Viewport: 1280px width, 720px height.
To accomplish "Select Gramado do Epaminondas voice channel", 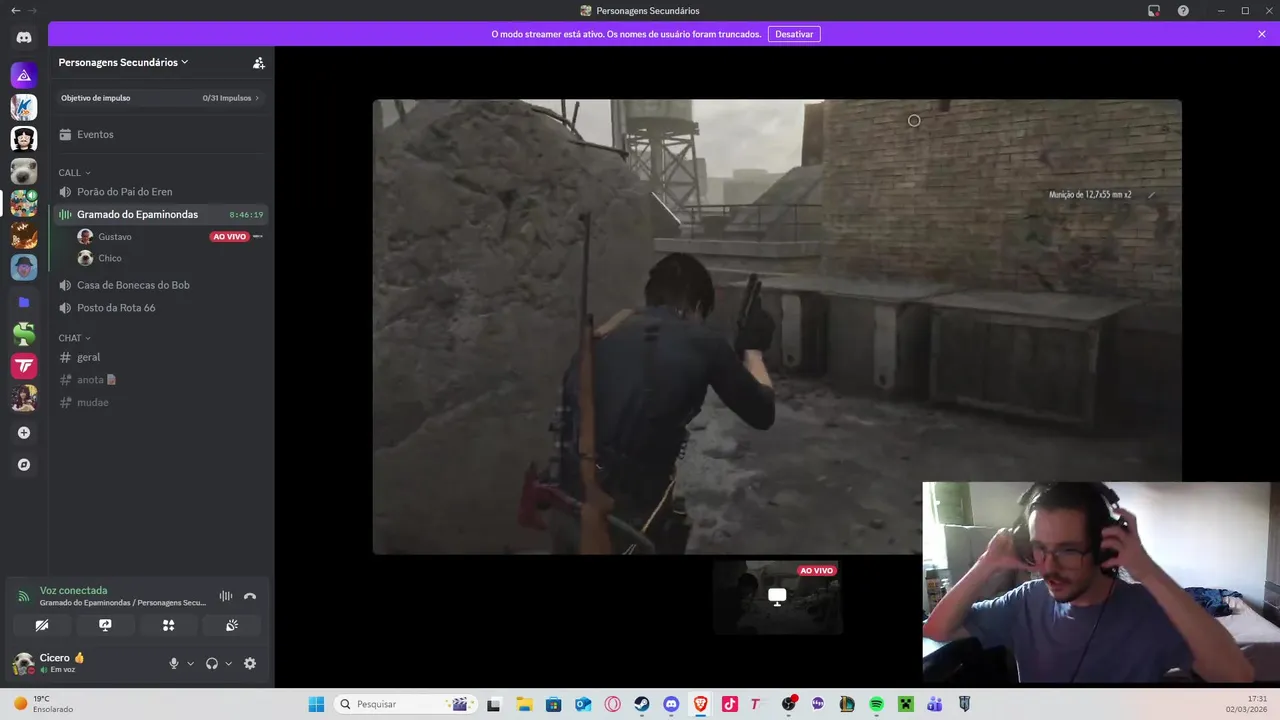I will (x=160, y=214).
